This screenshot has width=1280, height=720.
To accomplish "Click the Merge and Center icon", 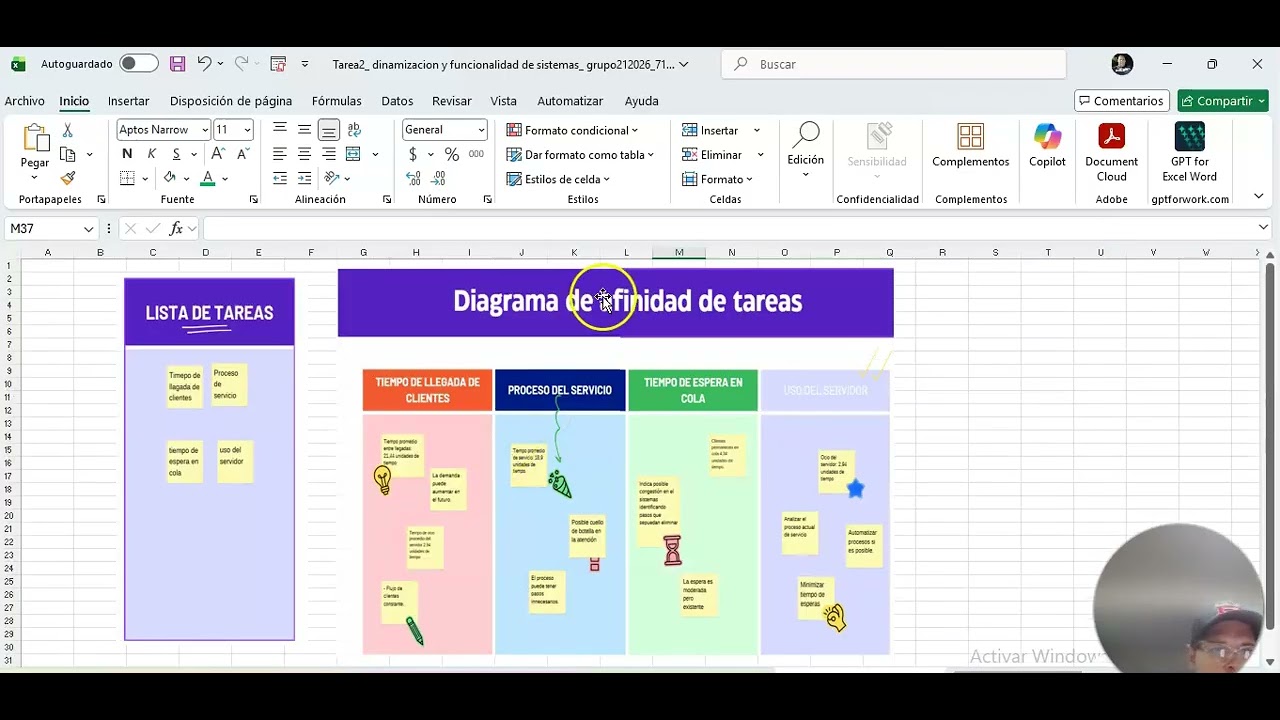I will 353,154.
